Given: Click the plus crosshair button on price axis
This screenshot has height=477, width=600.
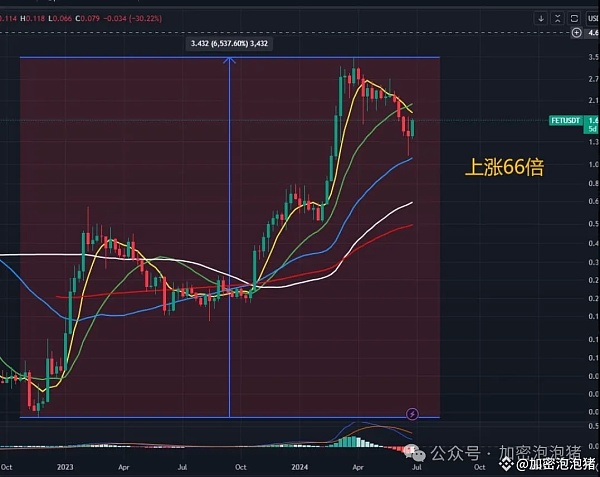Looking at the screenshot, I should [578, 33].
